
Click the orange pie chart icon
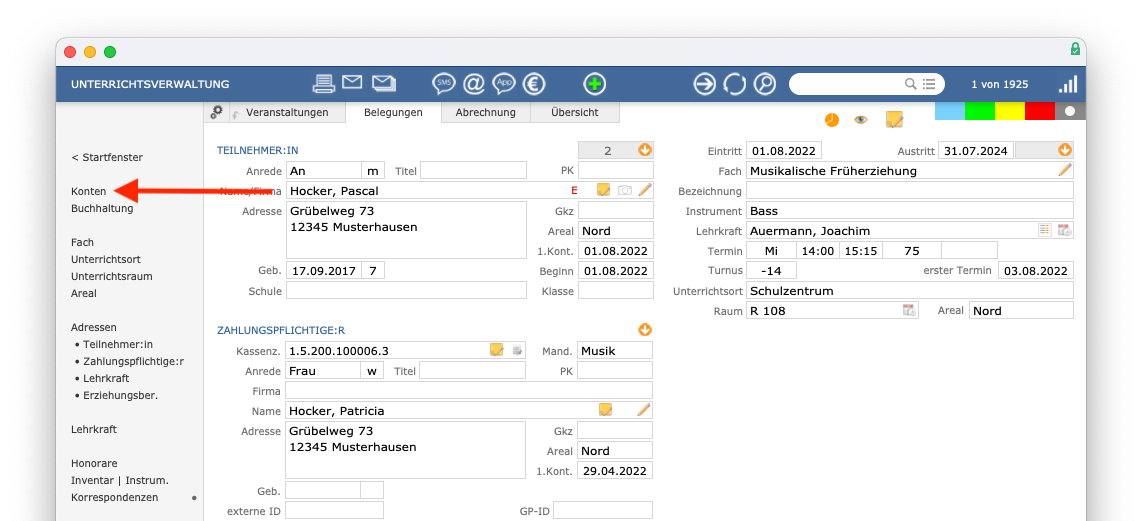click(x=832, y=120)
